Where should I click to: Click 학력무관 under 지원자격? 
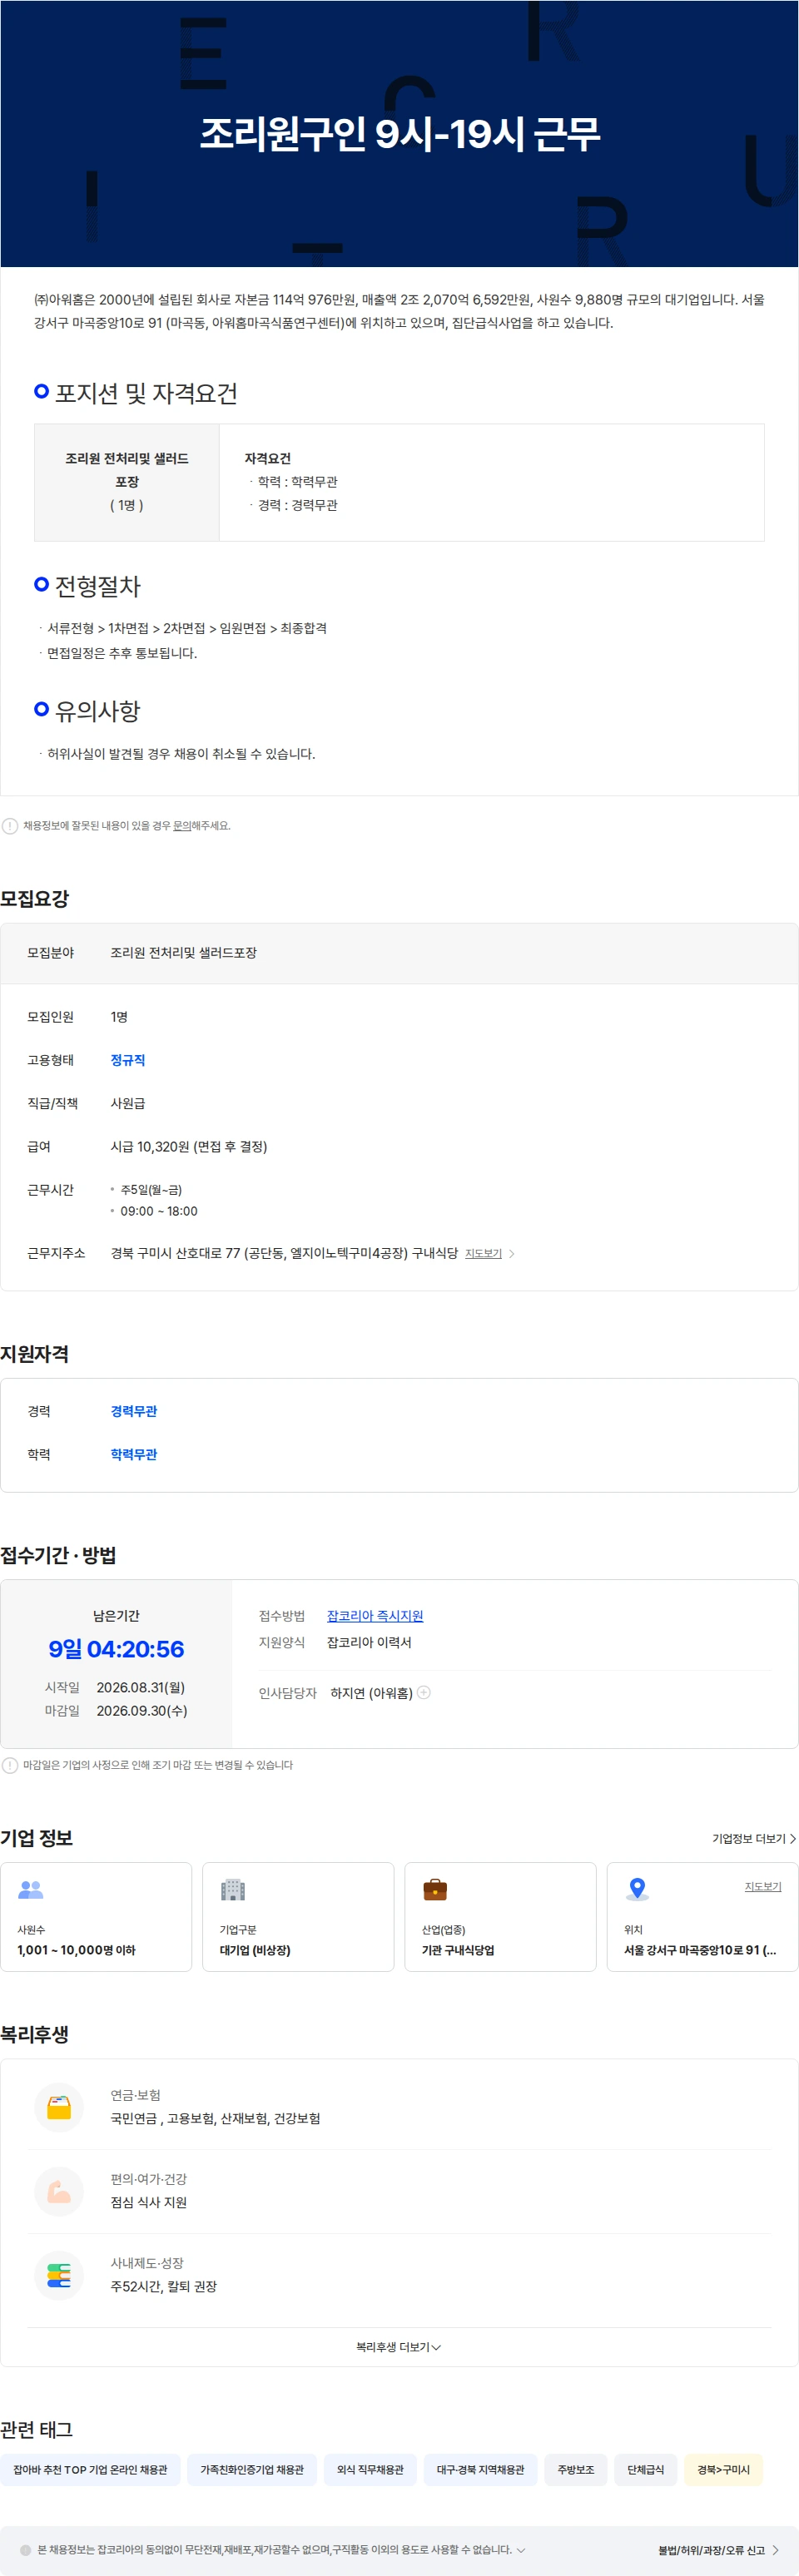pos(134,1454)
